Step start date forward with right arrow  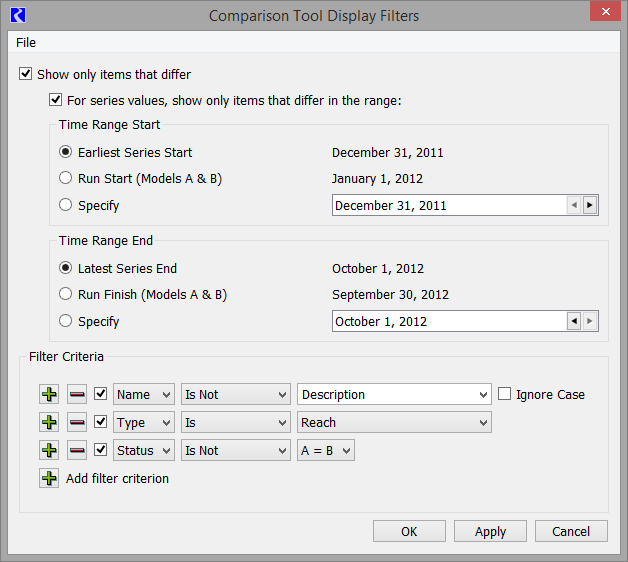(590, 205)
